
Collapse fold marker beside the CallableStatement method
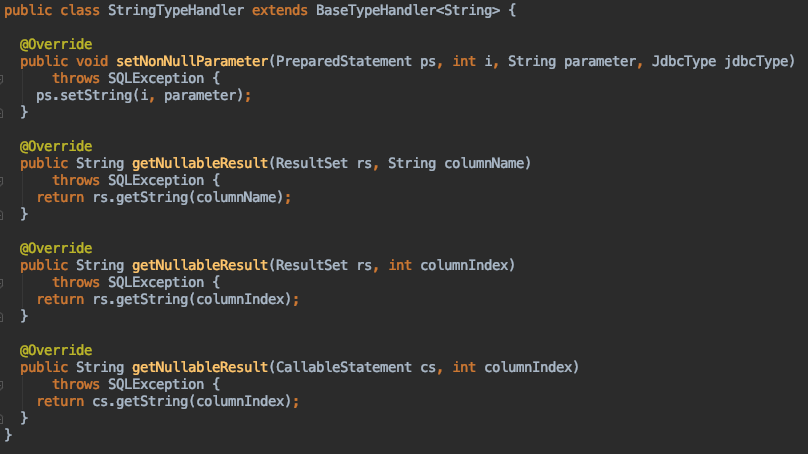3,384
